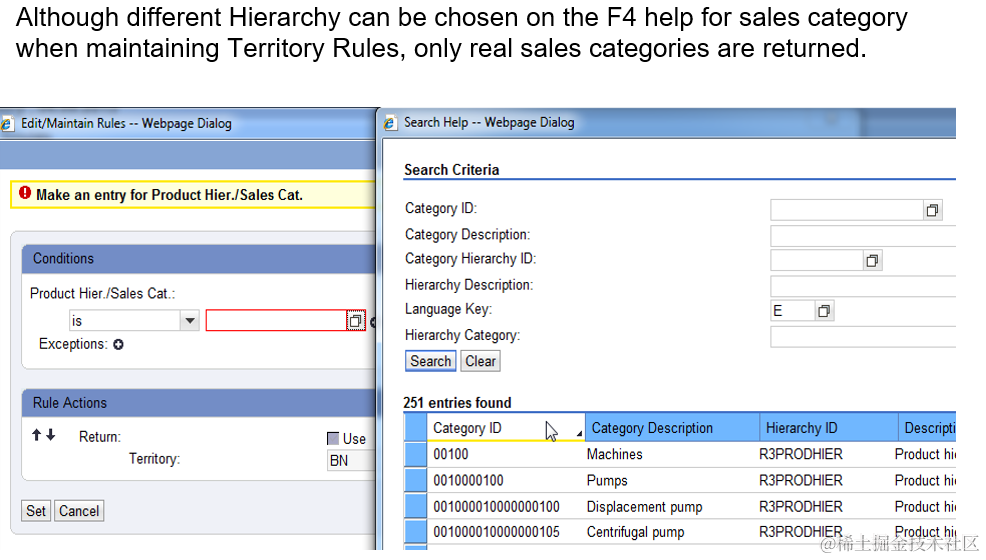Move rule action down with down arrow

[x=51, y=434]
